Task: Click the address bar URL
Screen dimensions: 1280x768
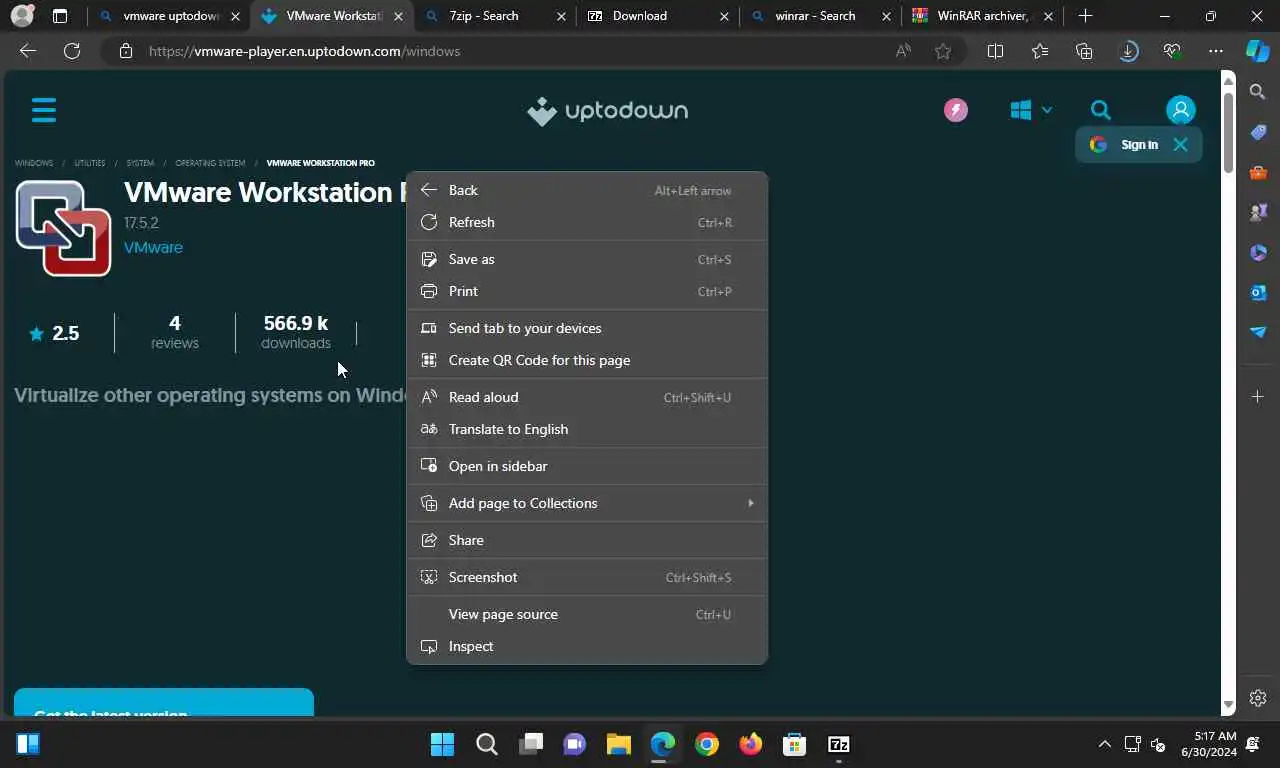Action: pos(304,51)
